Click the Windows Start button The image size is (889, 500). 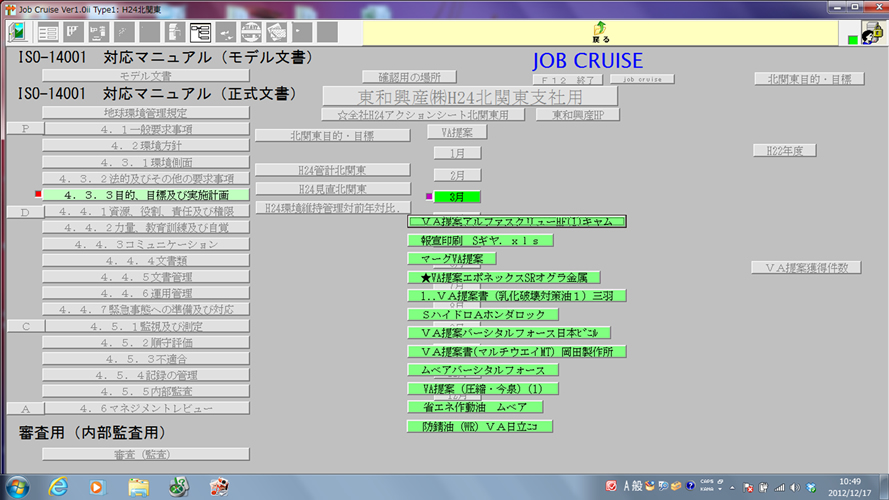[18, 487]
